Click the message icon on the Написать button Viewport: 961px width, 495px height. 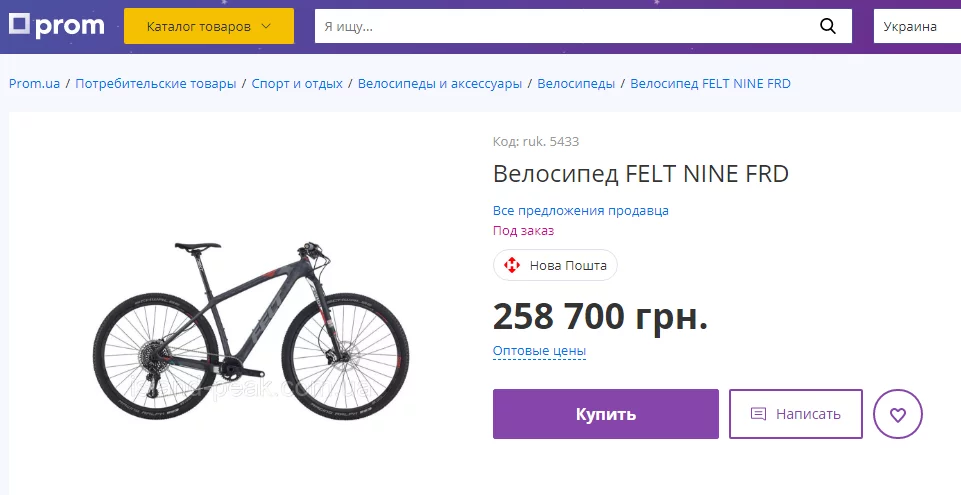[758, 414]
